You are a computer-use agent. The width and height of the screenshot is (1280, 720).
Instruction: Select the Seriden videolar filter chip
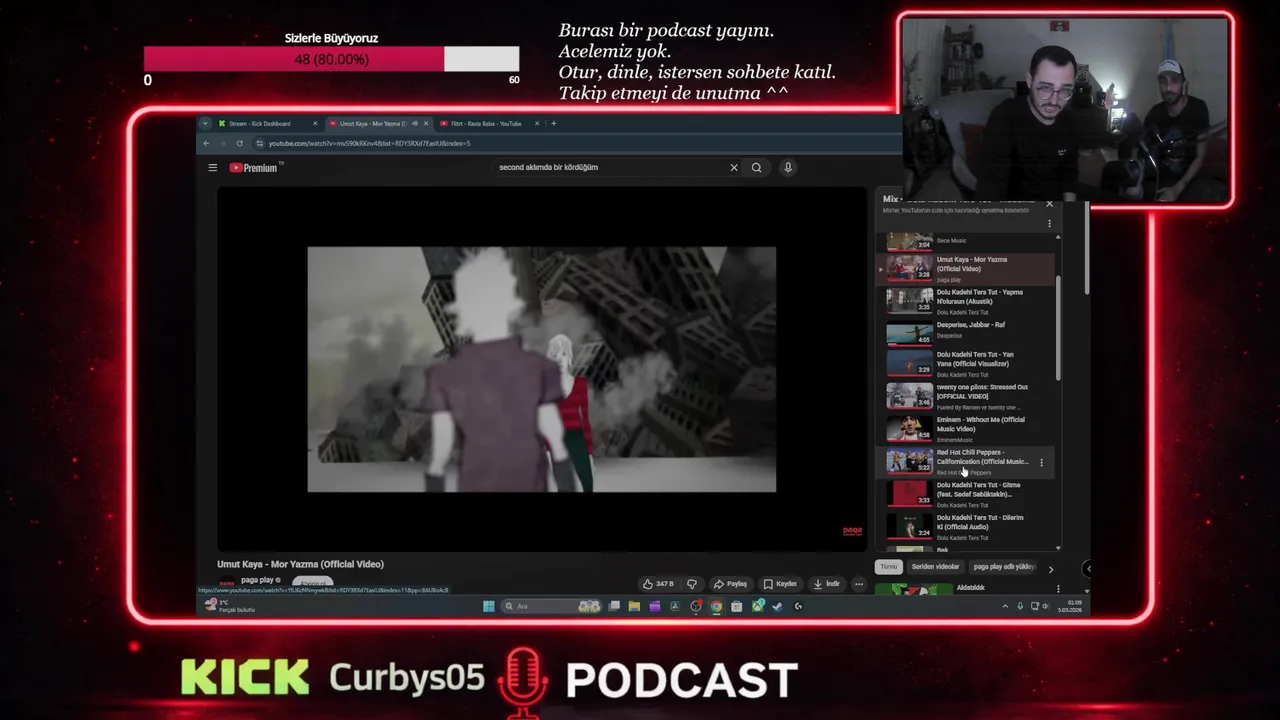[x=935, y=567]
